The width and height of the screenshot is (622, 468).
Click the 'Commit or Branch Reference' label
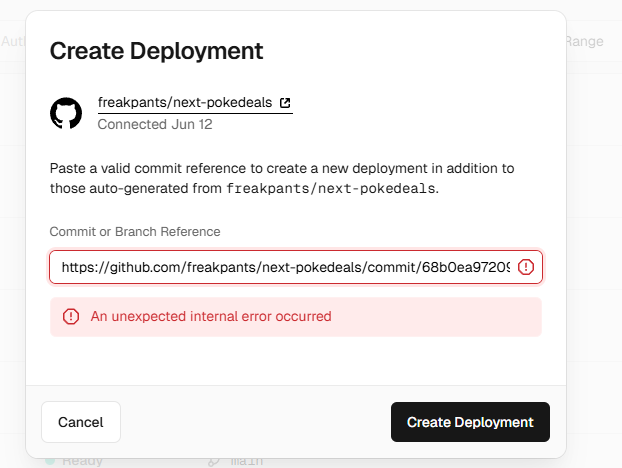coord(135,231)
